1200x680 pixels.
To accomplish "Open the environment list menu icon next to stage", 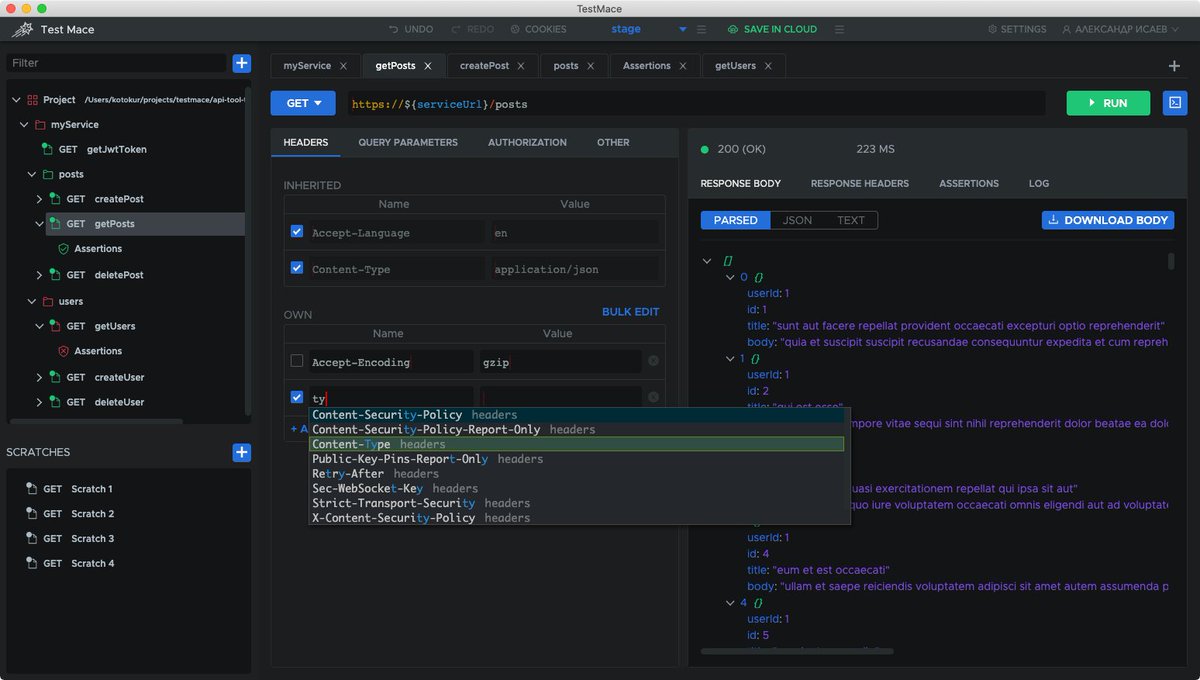I will (x=701, y=29).
